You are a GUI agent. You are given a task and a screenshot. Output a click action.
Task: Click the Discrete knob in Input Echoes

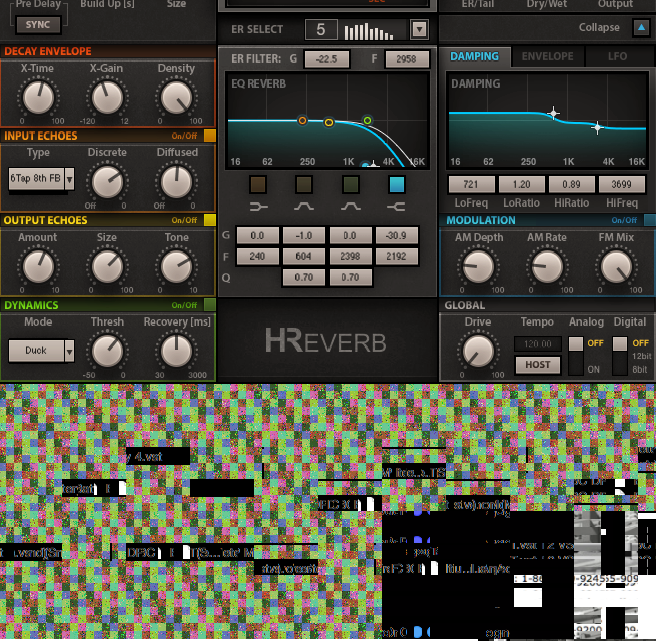(107, 182)
